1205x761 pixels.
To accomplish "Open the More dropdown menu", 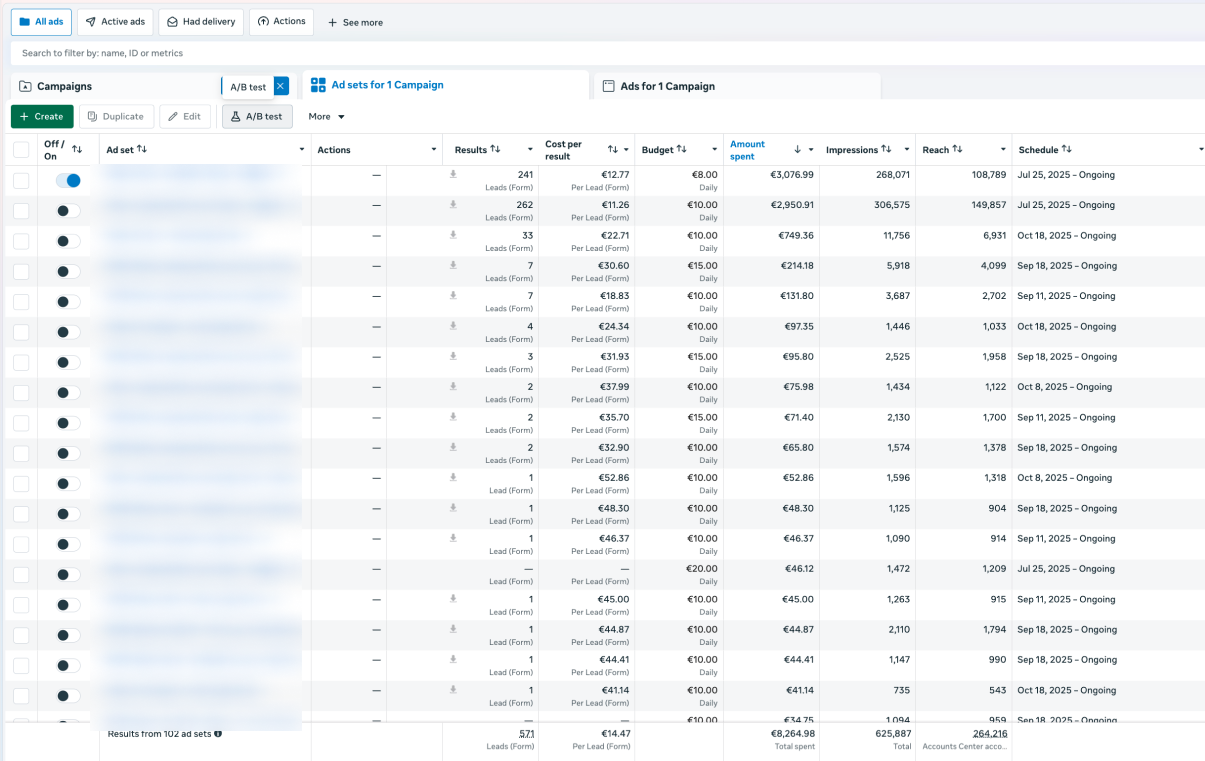I will pyautogui.click(x=327, y=117).
